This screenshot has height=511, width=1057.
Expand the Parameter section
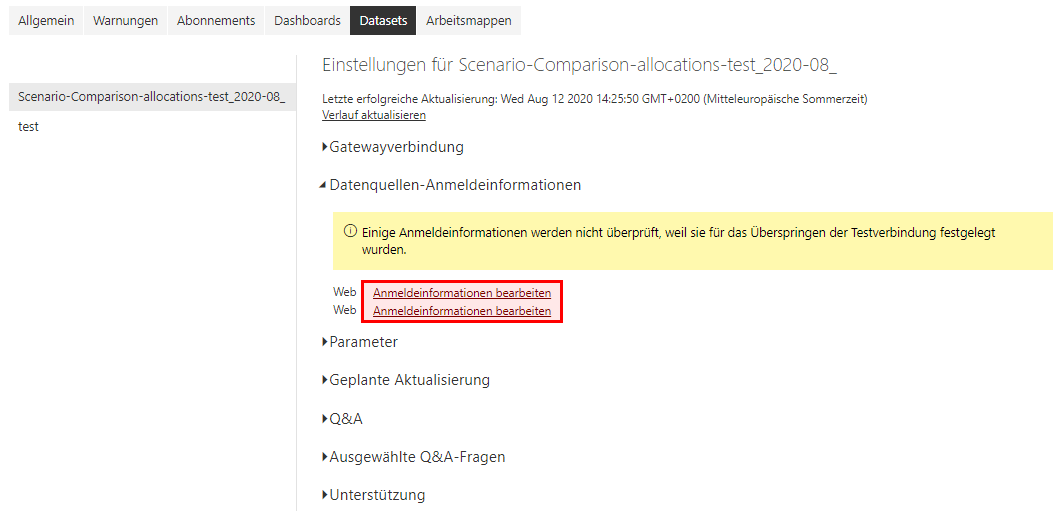pos(360,342)
